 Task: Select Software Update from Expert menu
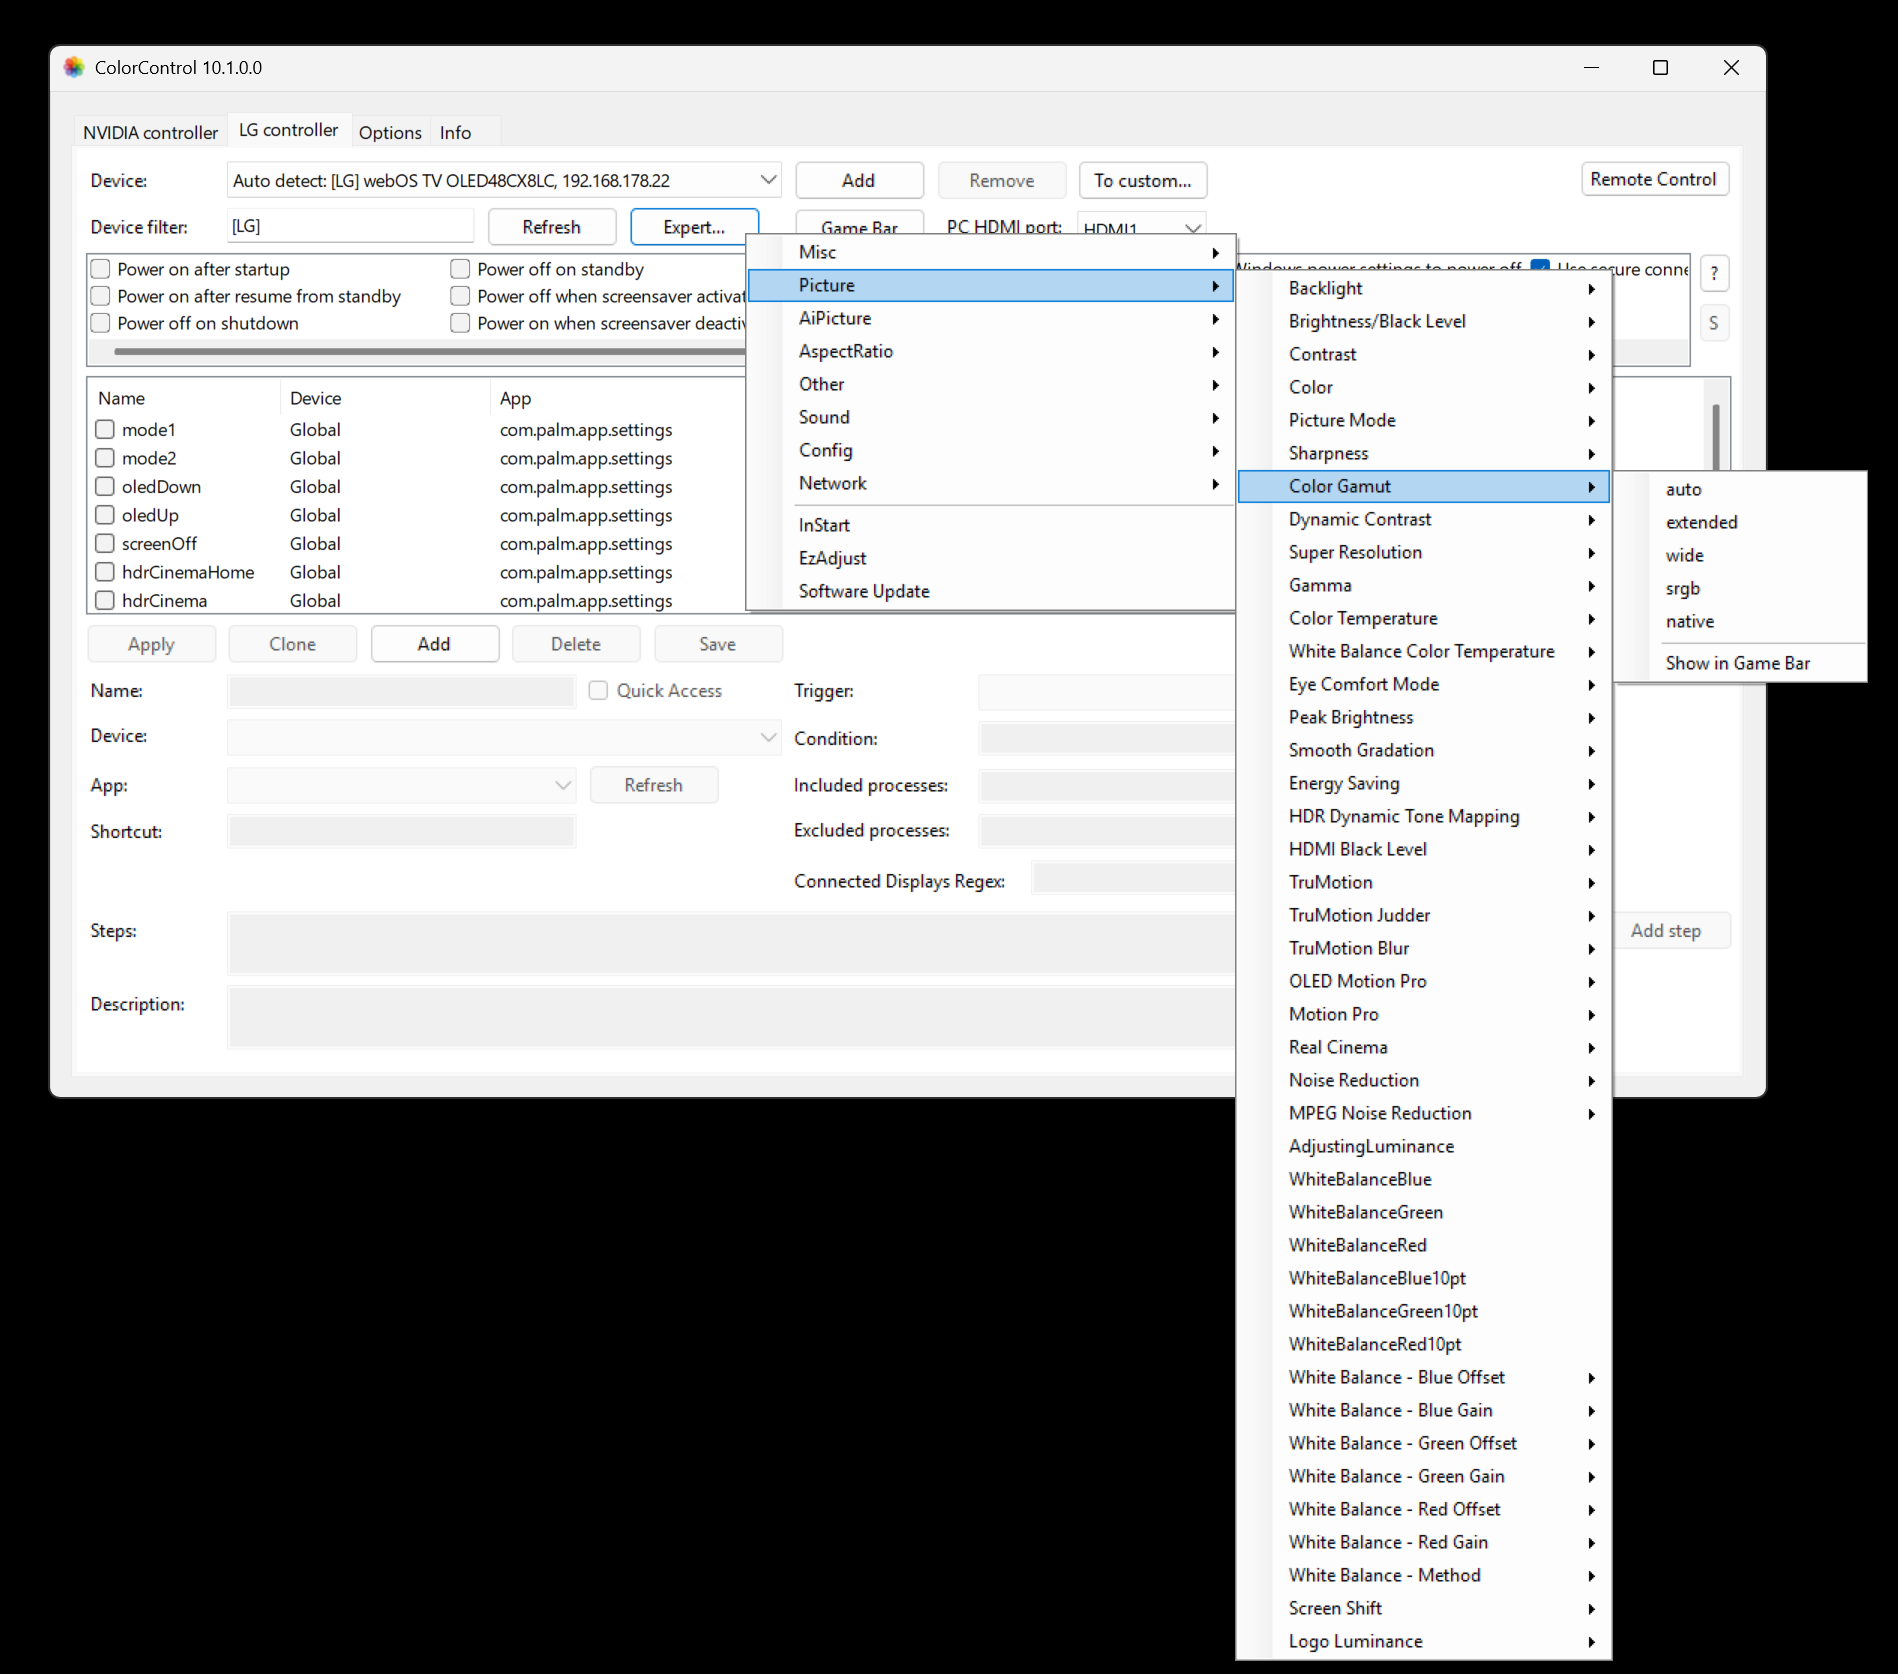(991, 591)
